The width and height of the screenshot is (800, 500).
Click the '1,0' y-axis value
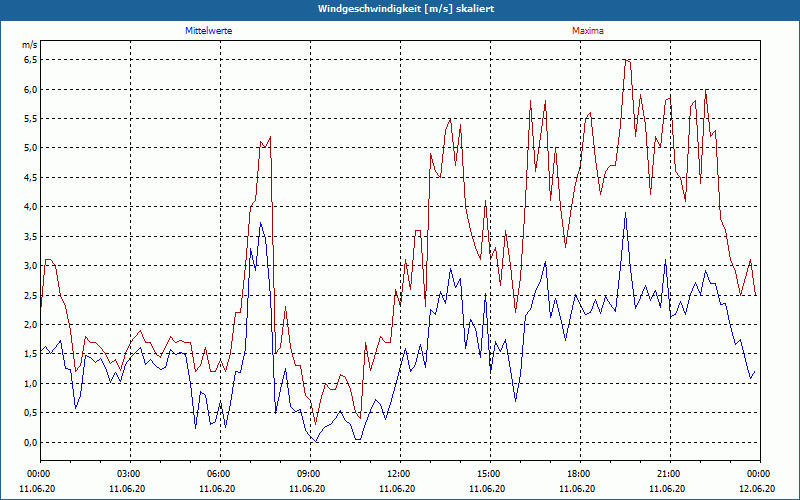(30, 383)
